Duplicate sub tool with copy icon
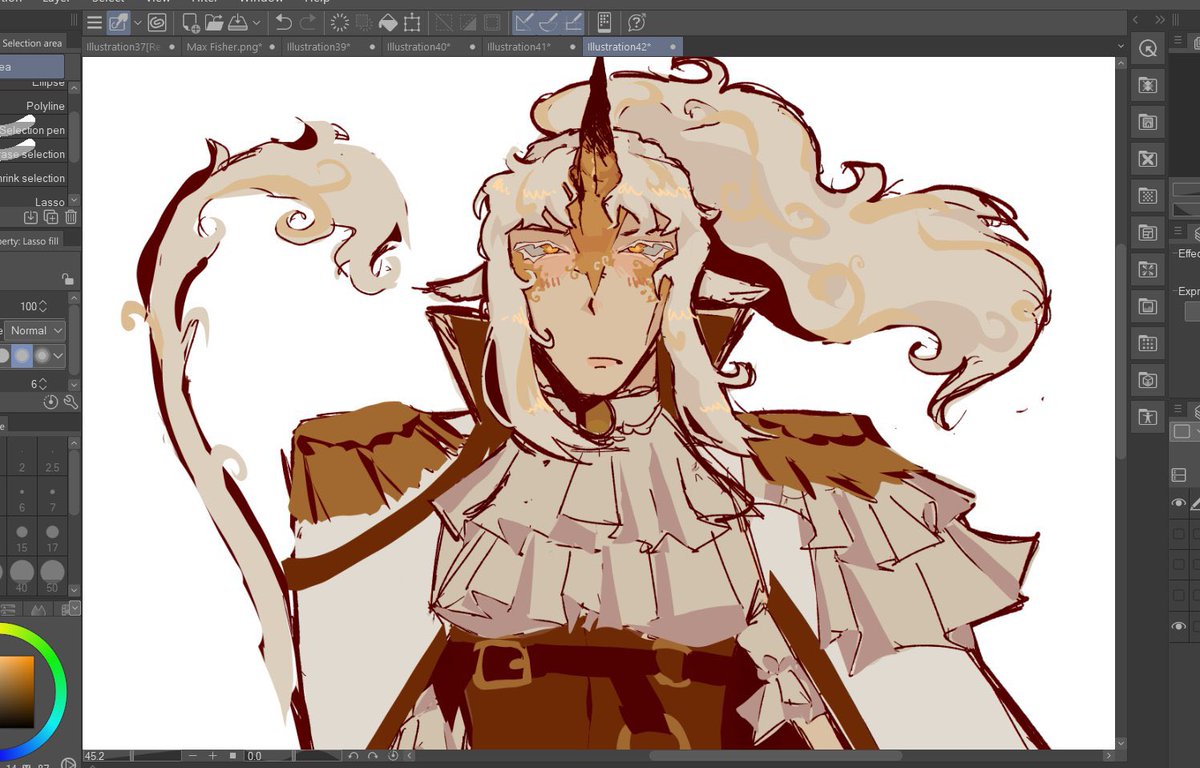Screen dimensions: 1200x768 [x=51, y=218]
